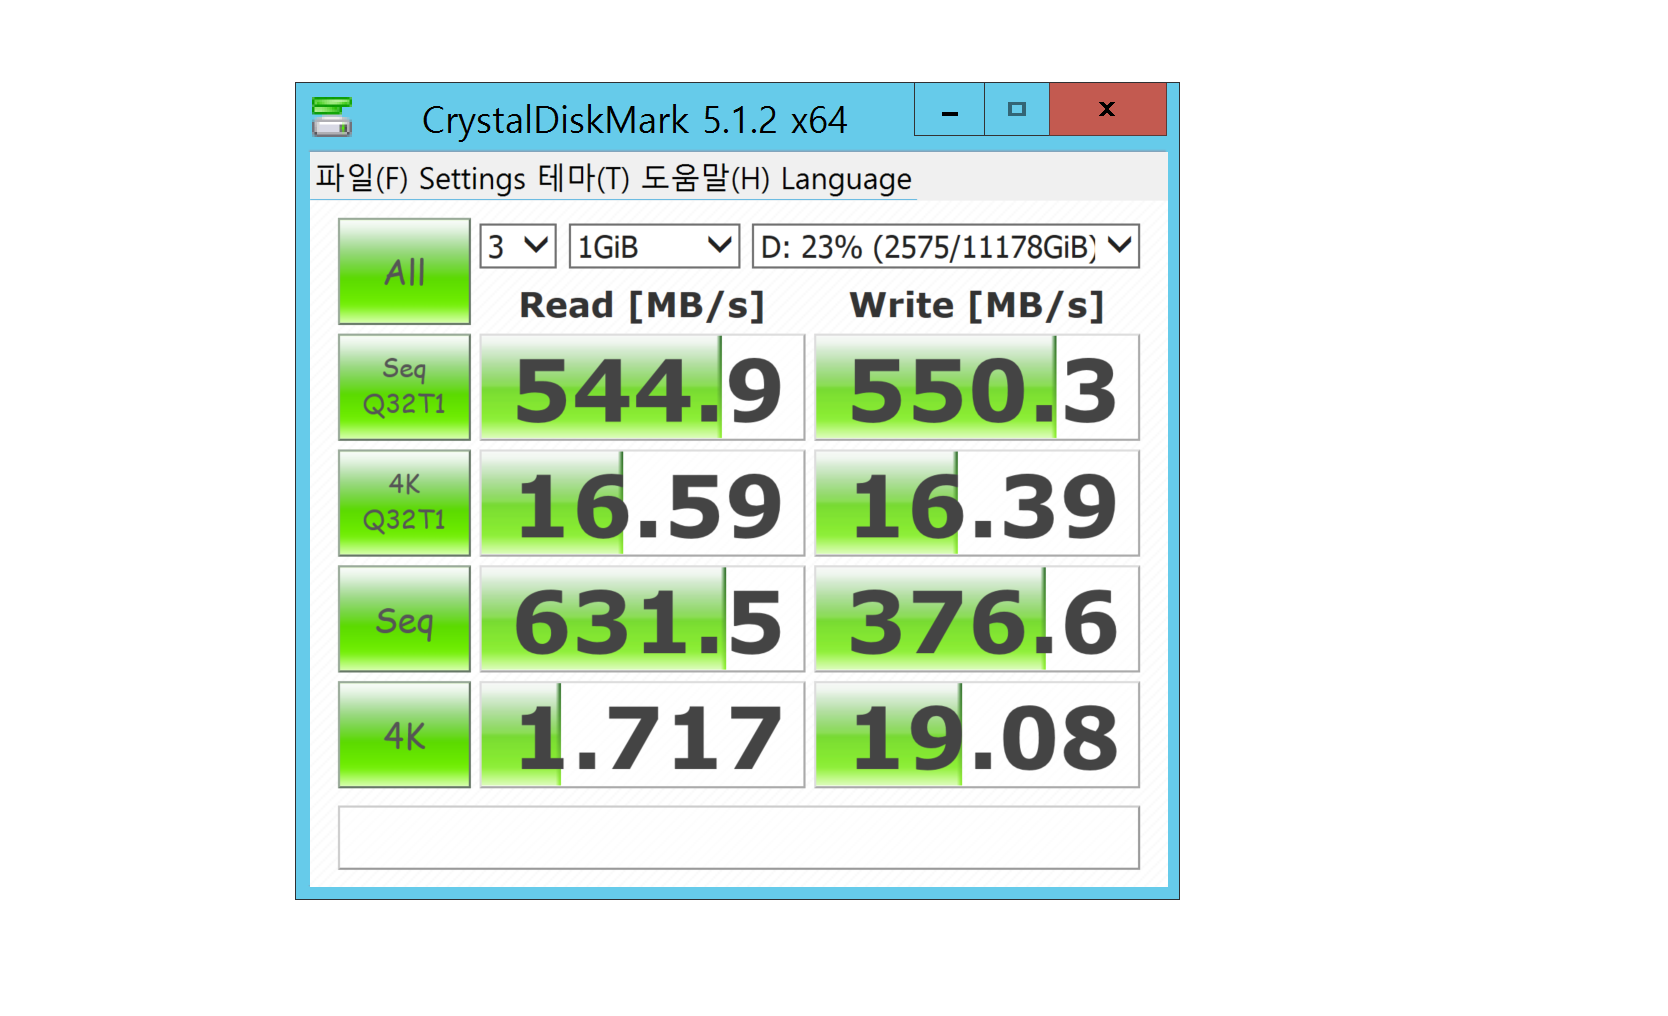This screenshot has height=1016, width=1668.
Task: Open the test count dropdown showing 3
Action: [x=518, y=246]
